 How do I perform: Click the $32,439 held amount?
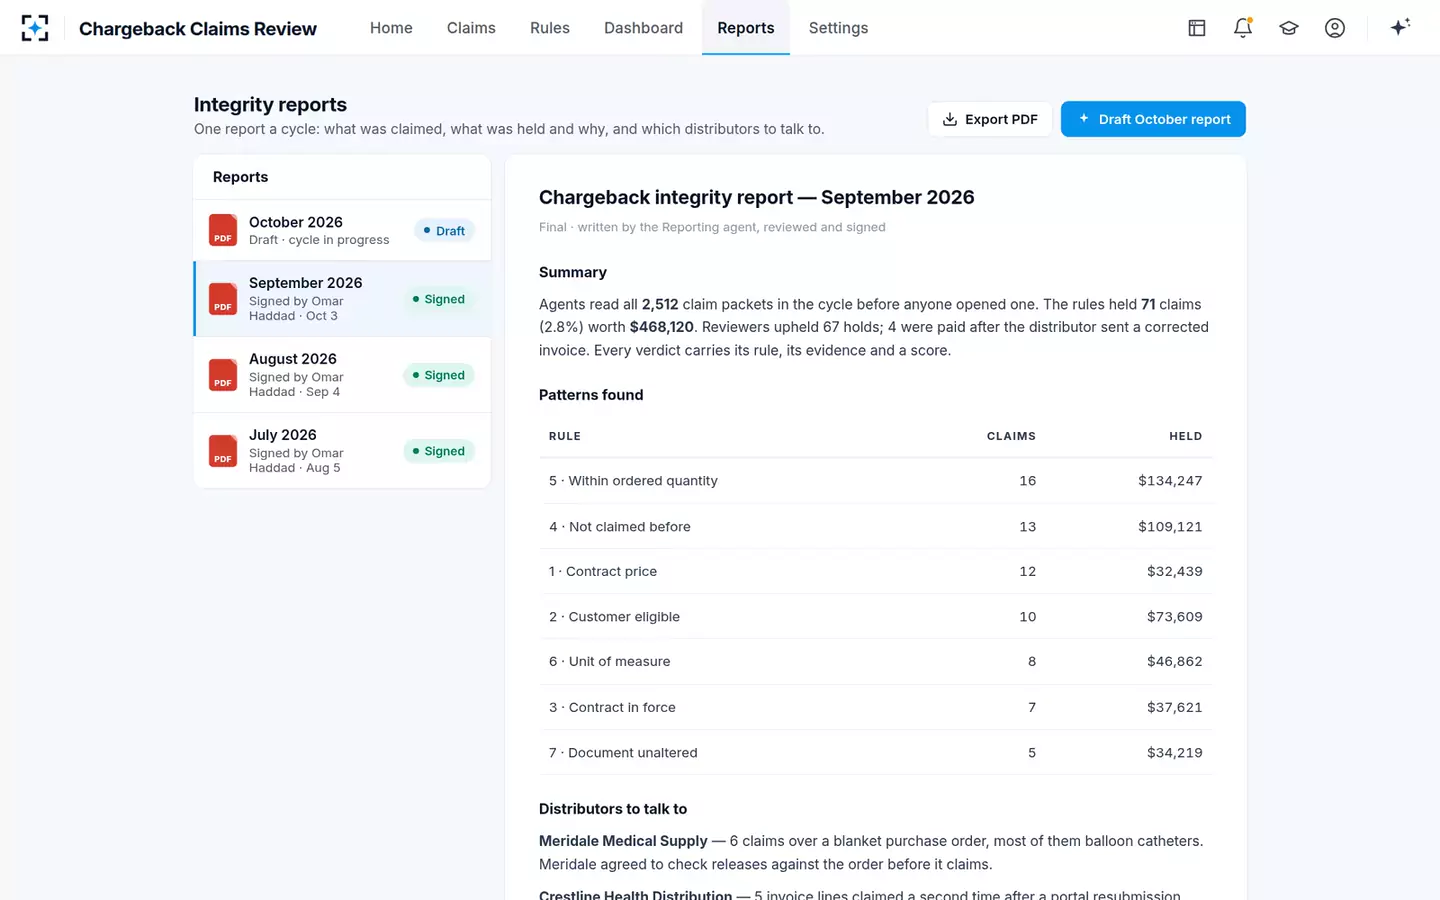pyautogui.click(x=1175, y=572)
